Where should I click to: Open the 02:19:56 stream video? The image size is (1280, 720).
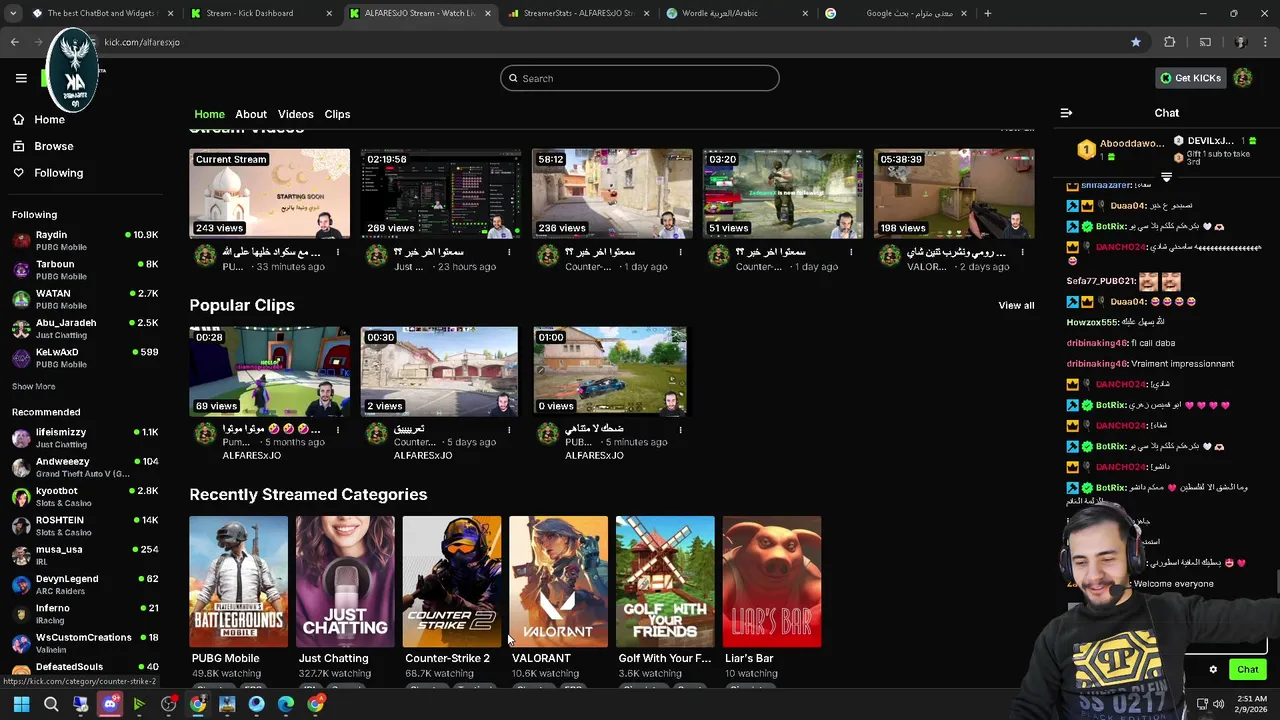click(441, 194)
